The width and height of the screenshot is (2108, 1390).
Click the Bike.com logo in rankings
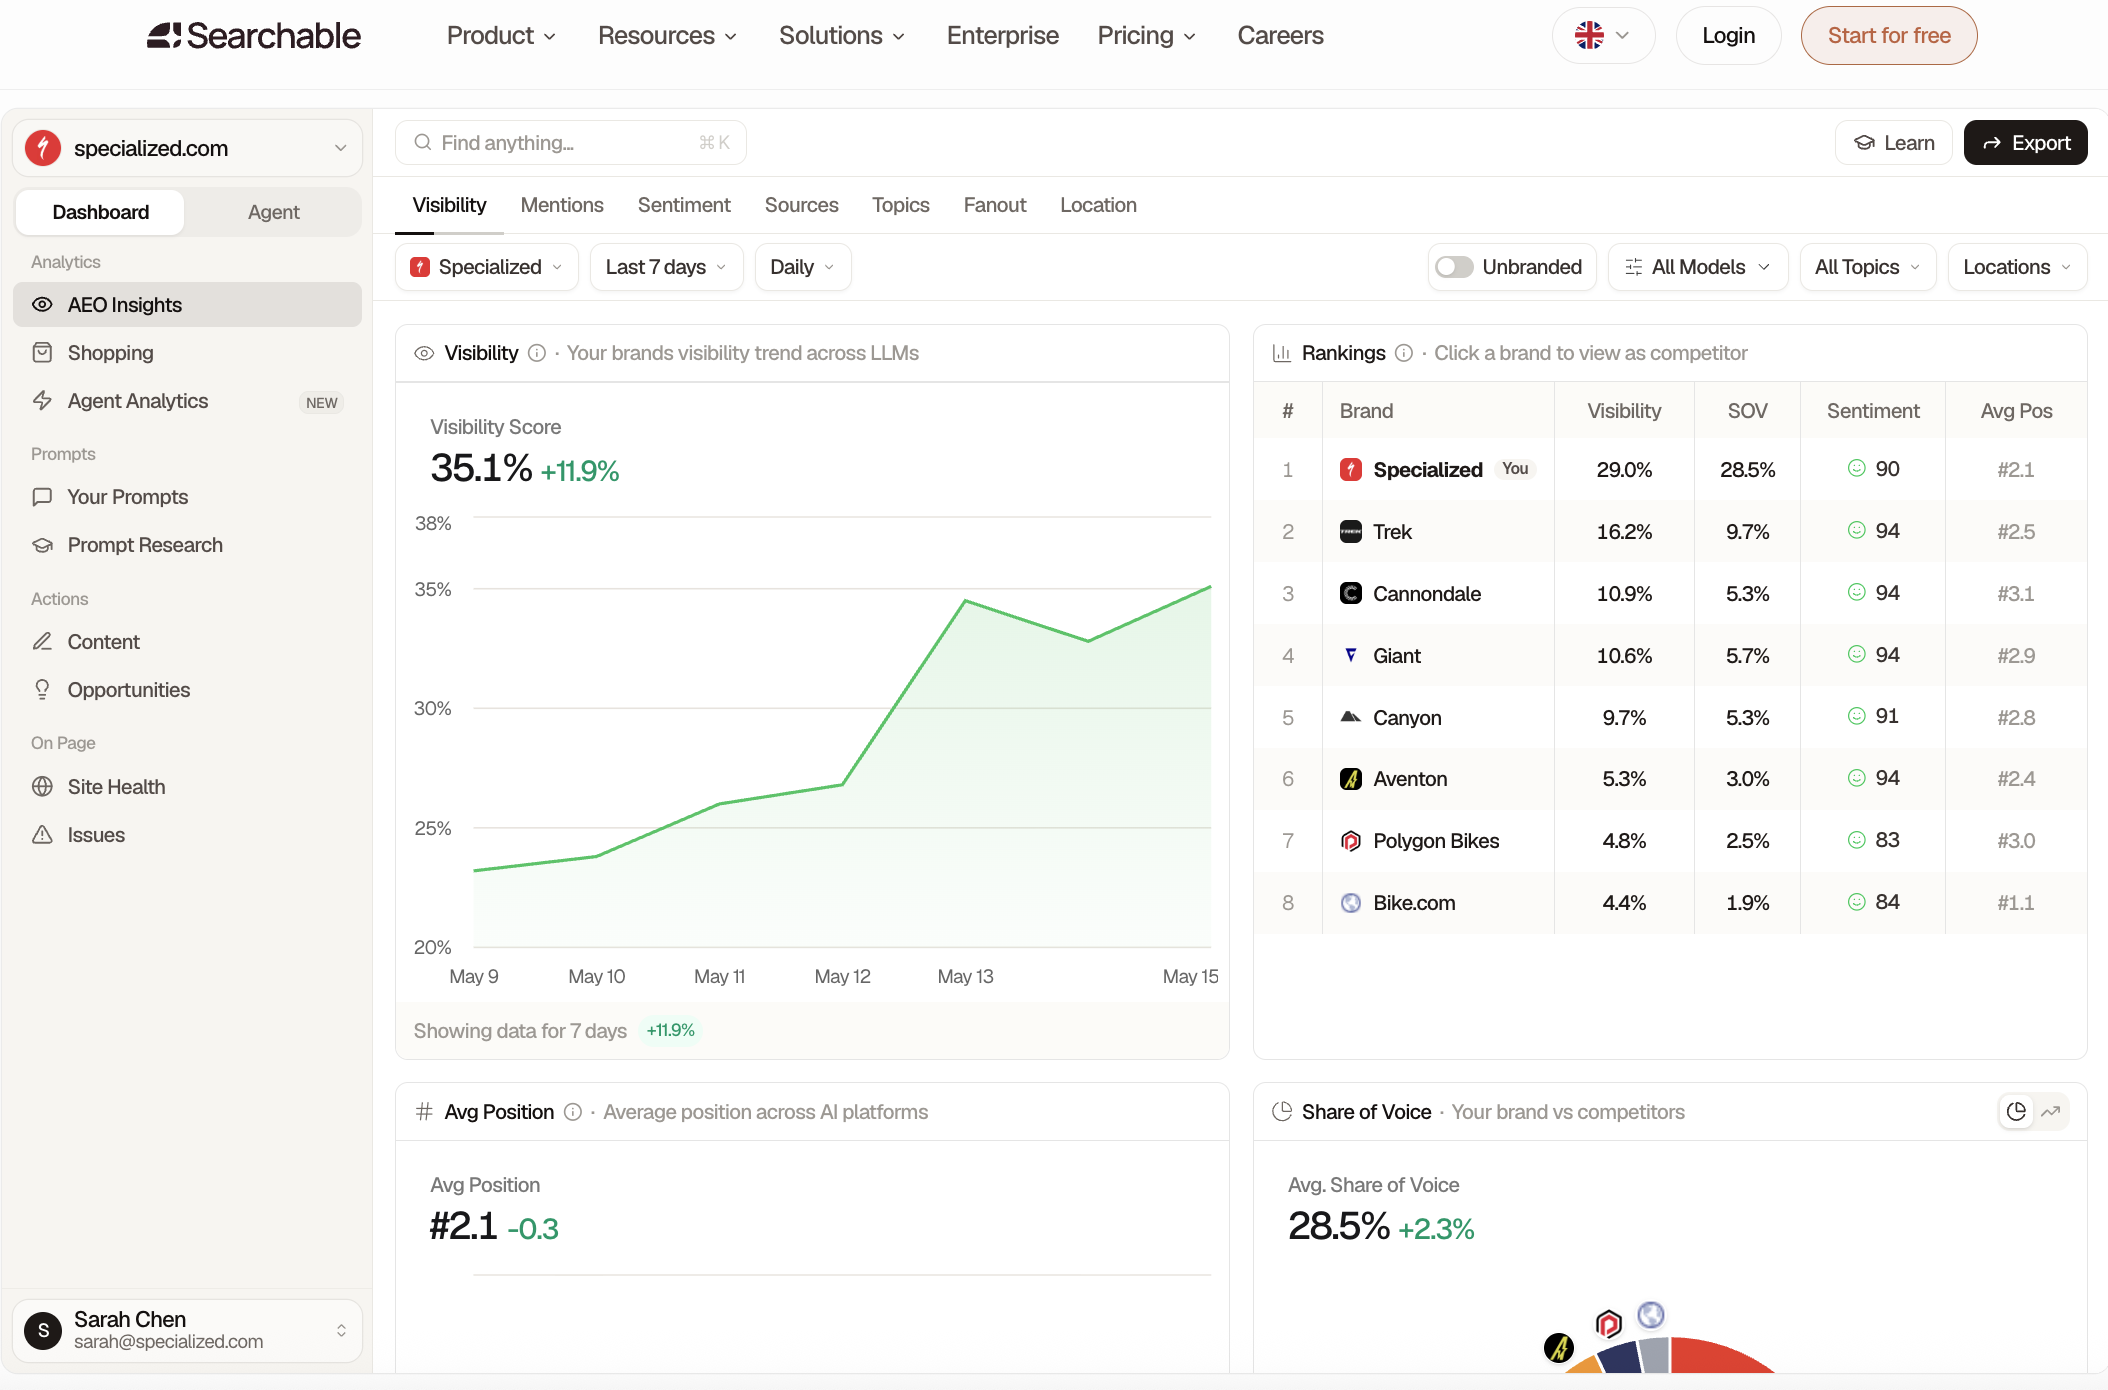point(1351,903)
